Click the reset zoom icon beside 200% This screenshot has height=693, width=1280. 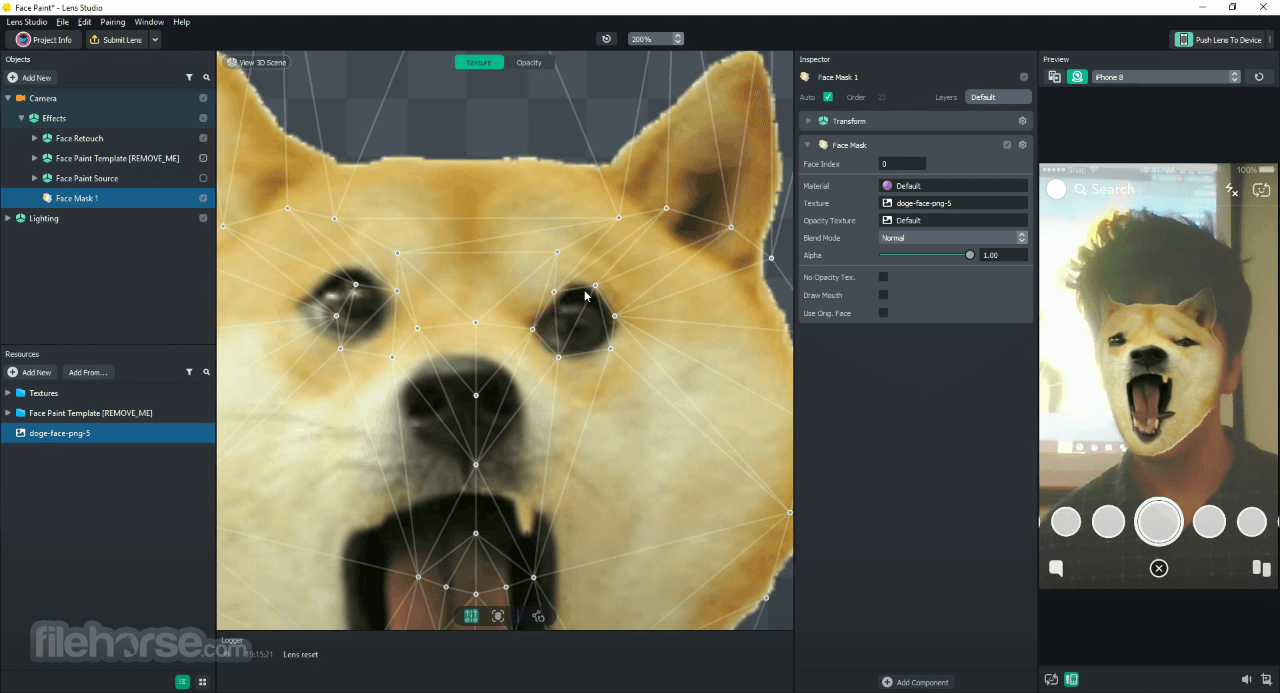tap(606, 39)
